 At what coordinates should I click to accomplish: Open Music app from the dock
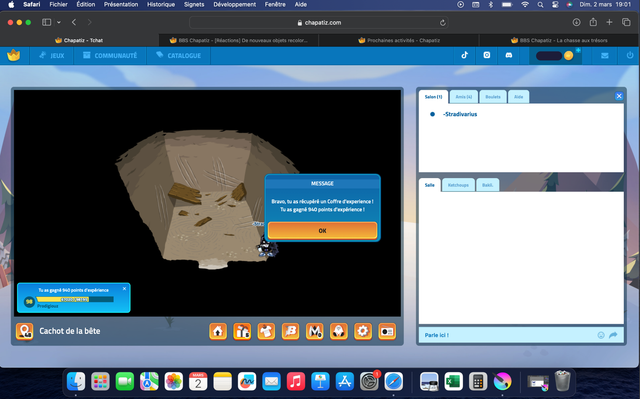point(296,382)
